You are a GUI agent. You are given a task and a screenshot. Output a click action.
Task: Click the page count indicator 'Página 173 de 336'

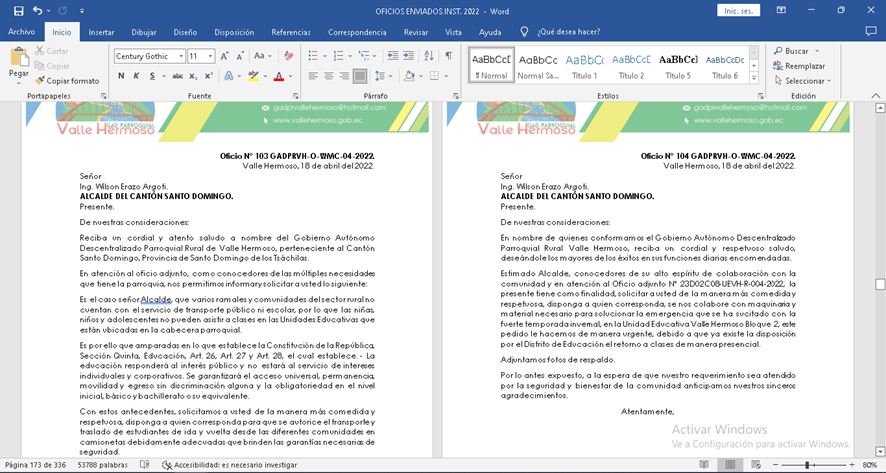point(35,465)
